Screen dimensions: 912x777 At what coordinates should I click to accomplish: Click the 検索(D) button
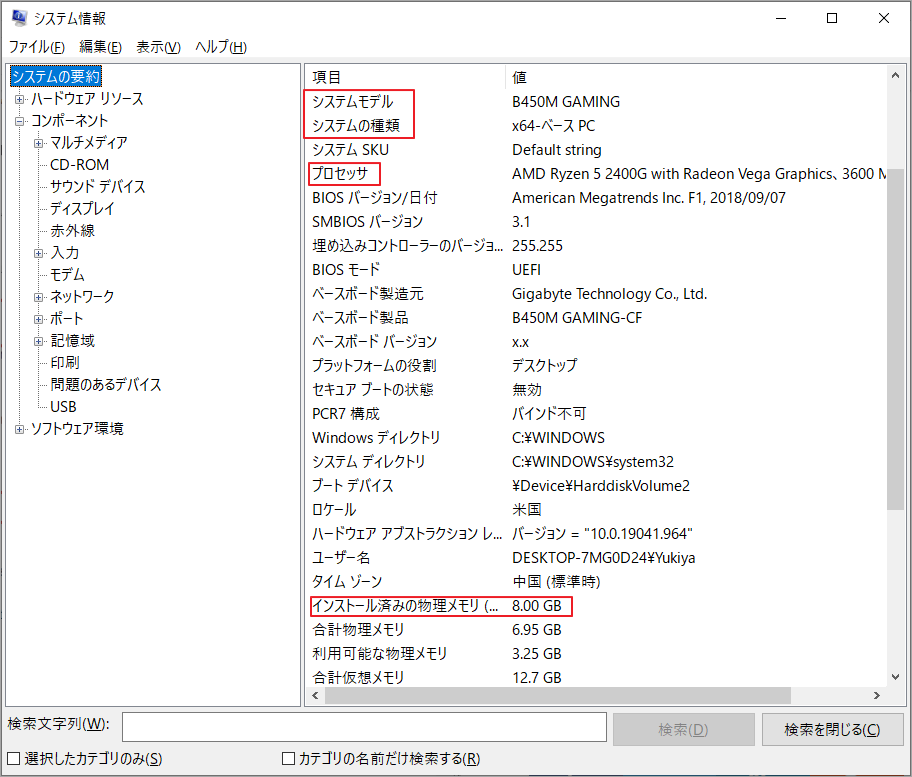point(683,729)
